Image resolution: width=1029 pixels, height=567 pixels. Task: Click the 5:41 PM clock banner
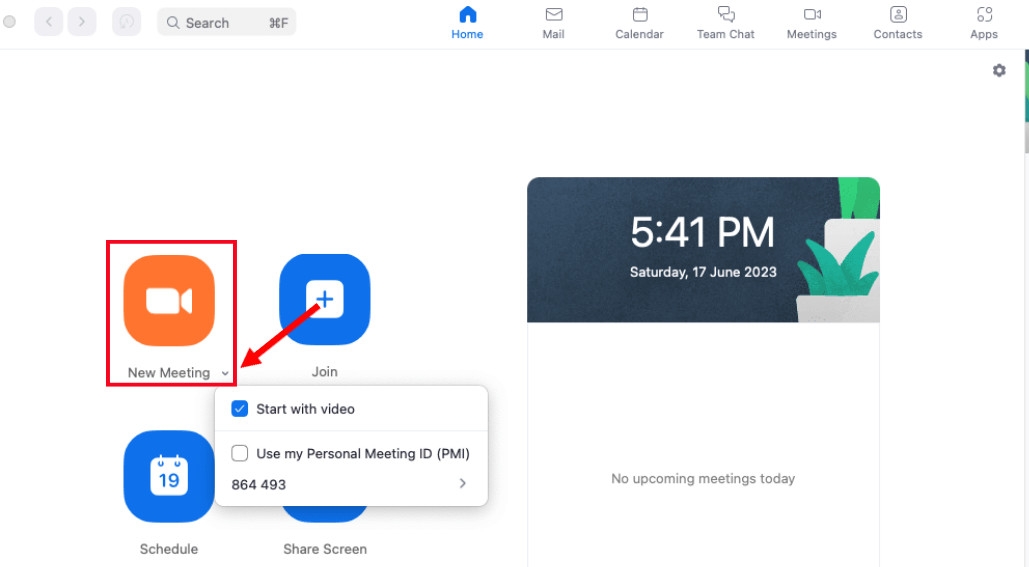coord(703,250)
